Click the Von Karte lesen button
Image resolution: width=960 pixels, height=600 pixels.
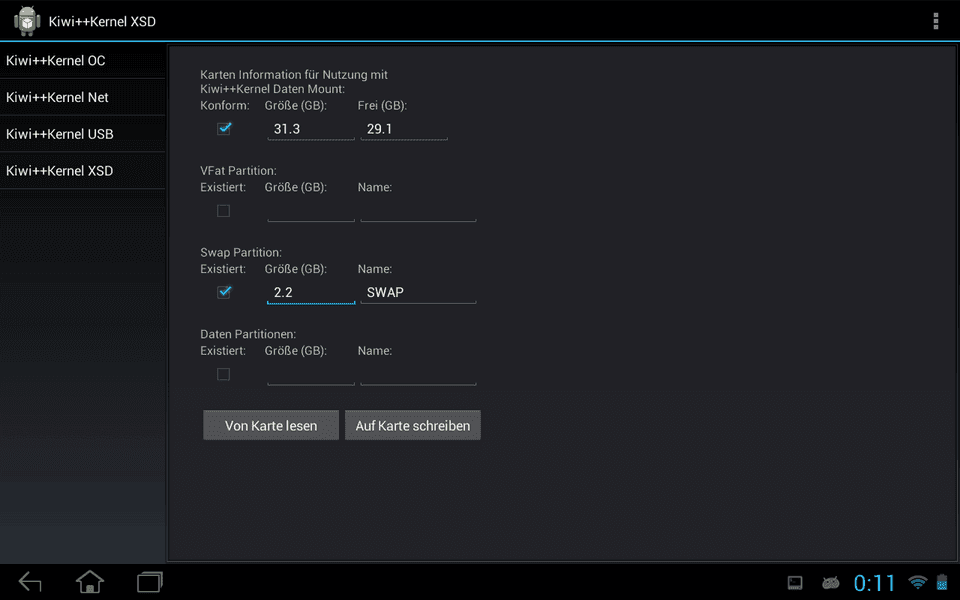point(271,425)
